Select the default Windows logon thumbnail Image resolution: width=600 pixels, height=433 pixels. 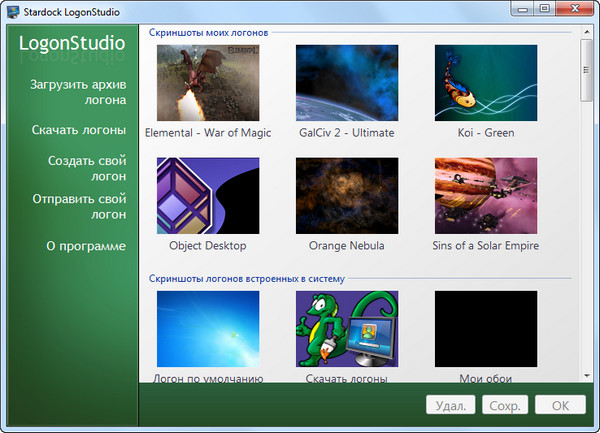[208, 329]
